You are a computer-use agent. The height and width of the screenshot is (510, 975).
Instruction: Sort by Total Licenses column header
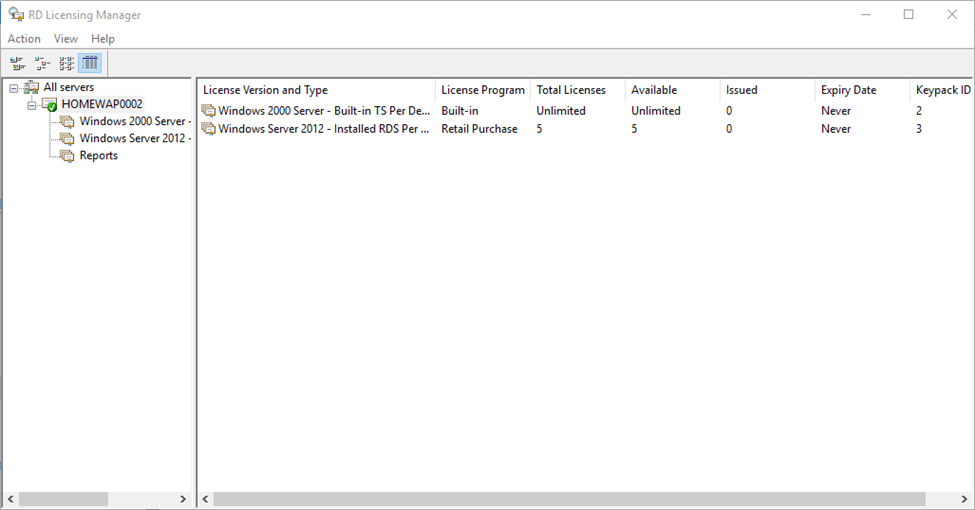pos(578,90)
